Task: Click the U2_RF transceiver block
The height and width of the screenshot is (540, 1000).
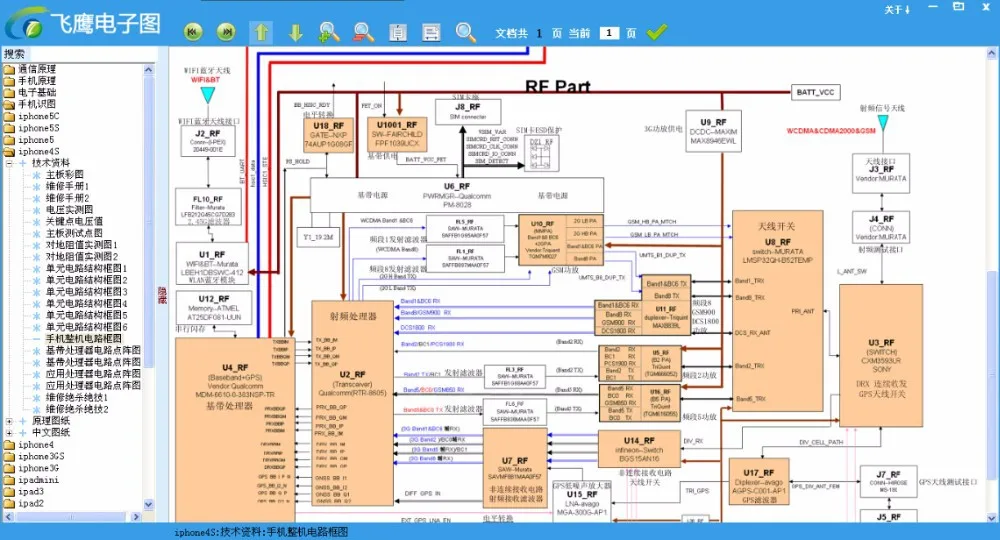Action: point(352,403)
